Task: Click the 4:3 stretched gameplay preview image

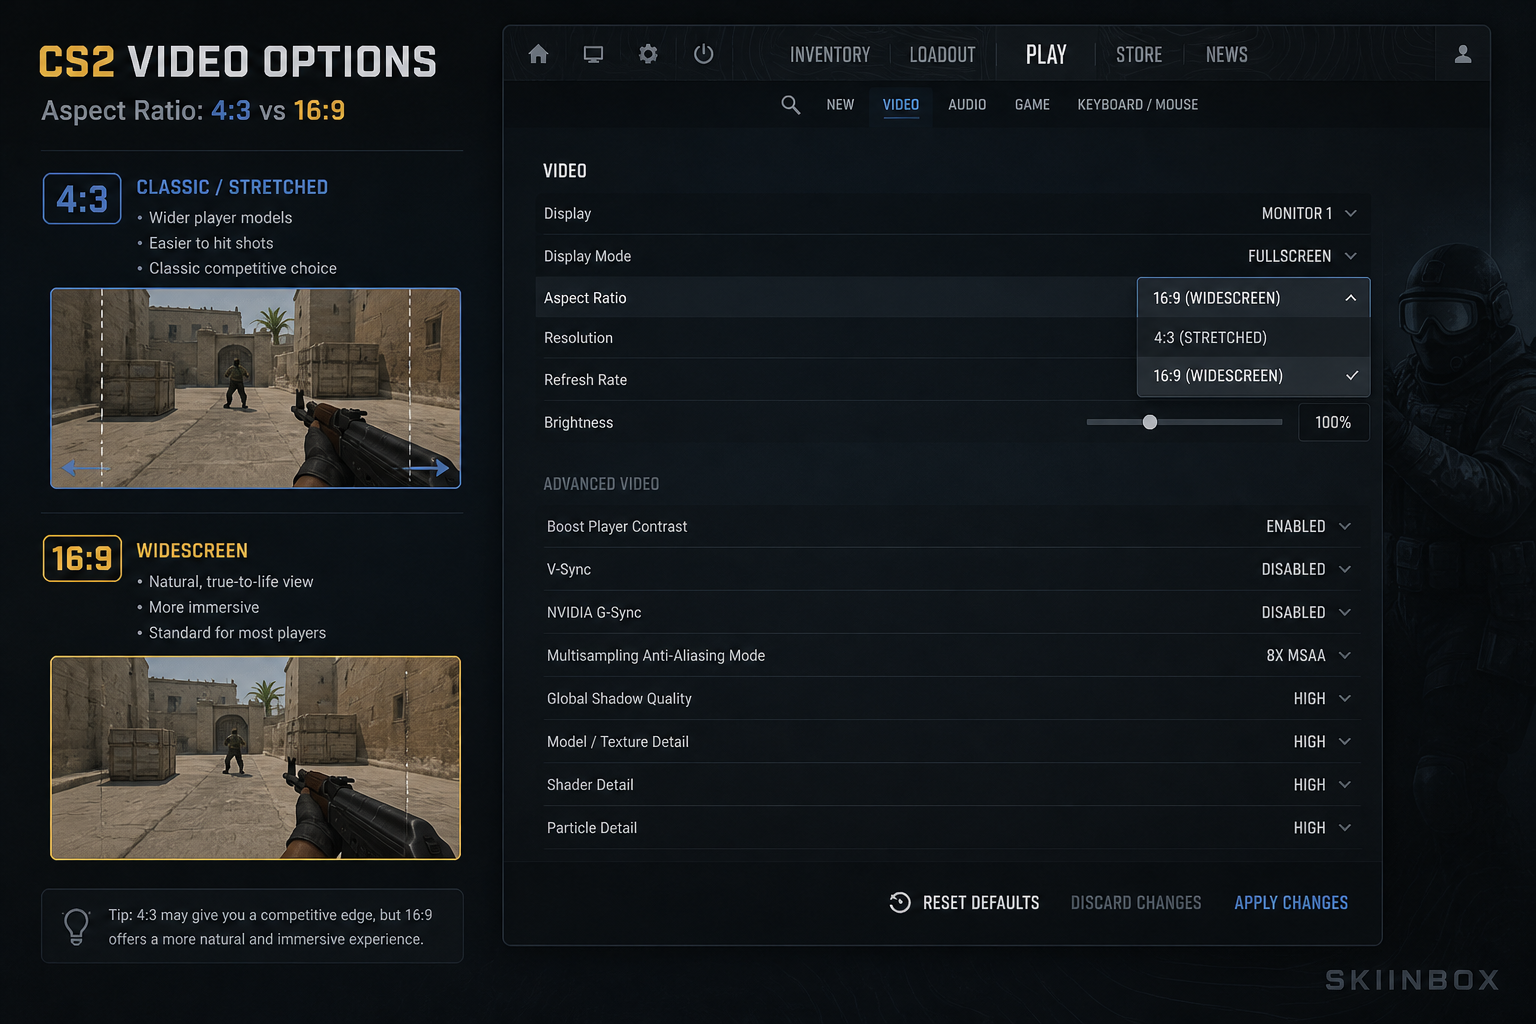Action: coord(256,388)
